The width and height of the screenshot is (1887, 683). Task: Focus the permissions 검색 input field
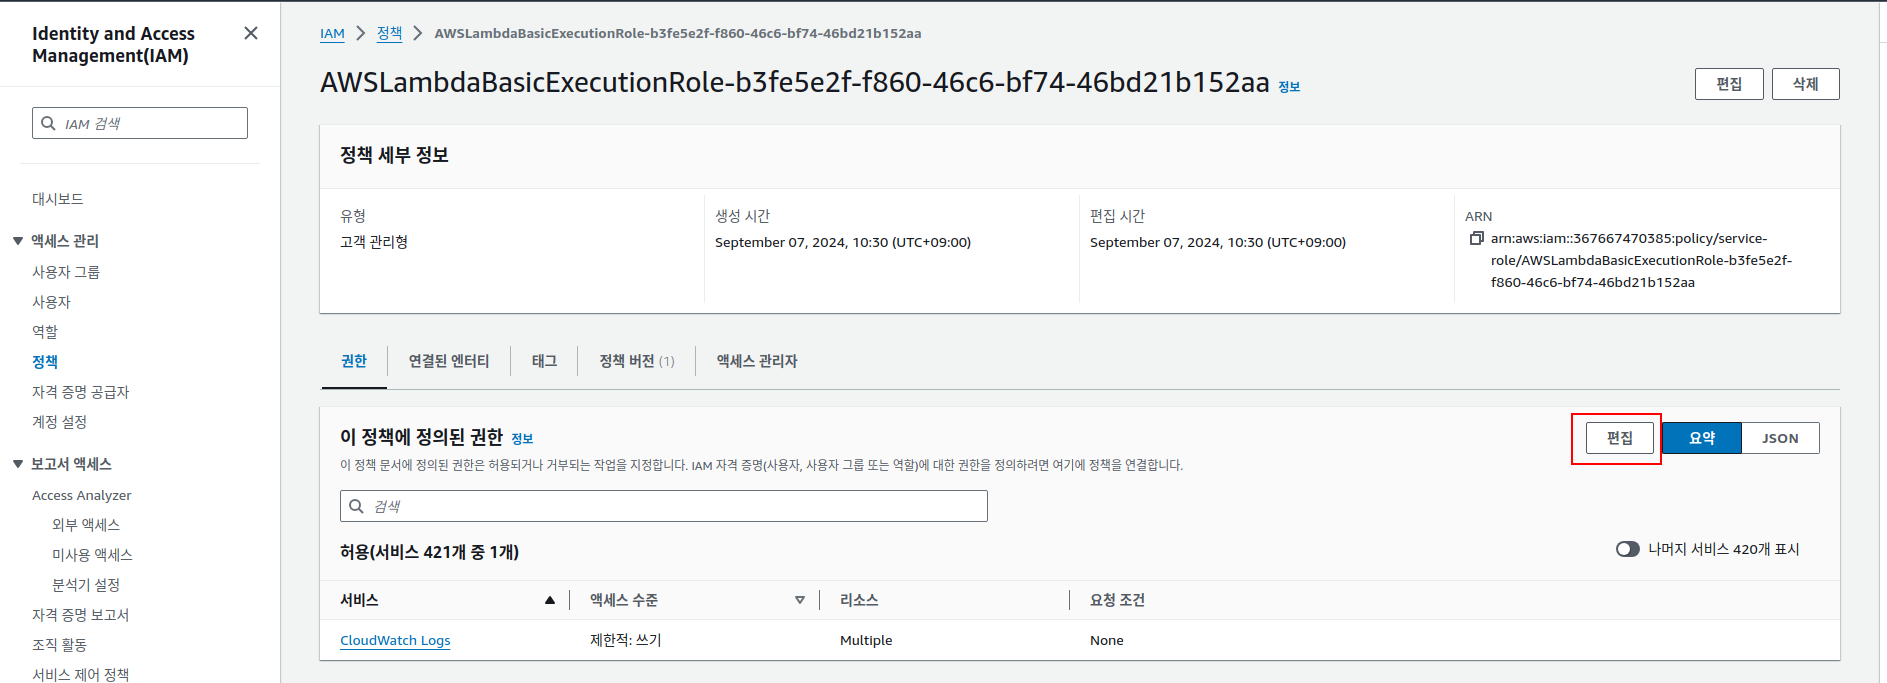pos(664,506)
